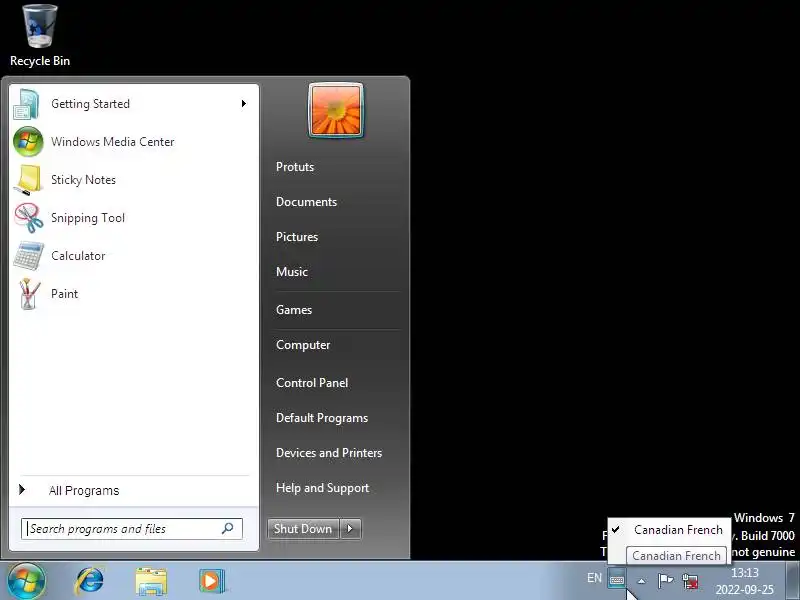Image resolution: width=800 pixels, height=600 pixels.
Task: Select checked Canadian French layout entry
Action: click(669, 530)
